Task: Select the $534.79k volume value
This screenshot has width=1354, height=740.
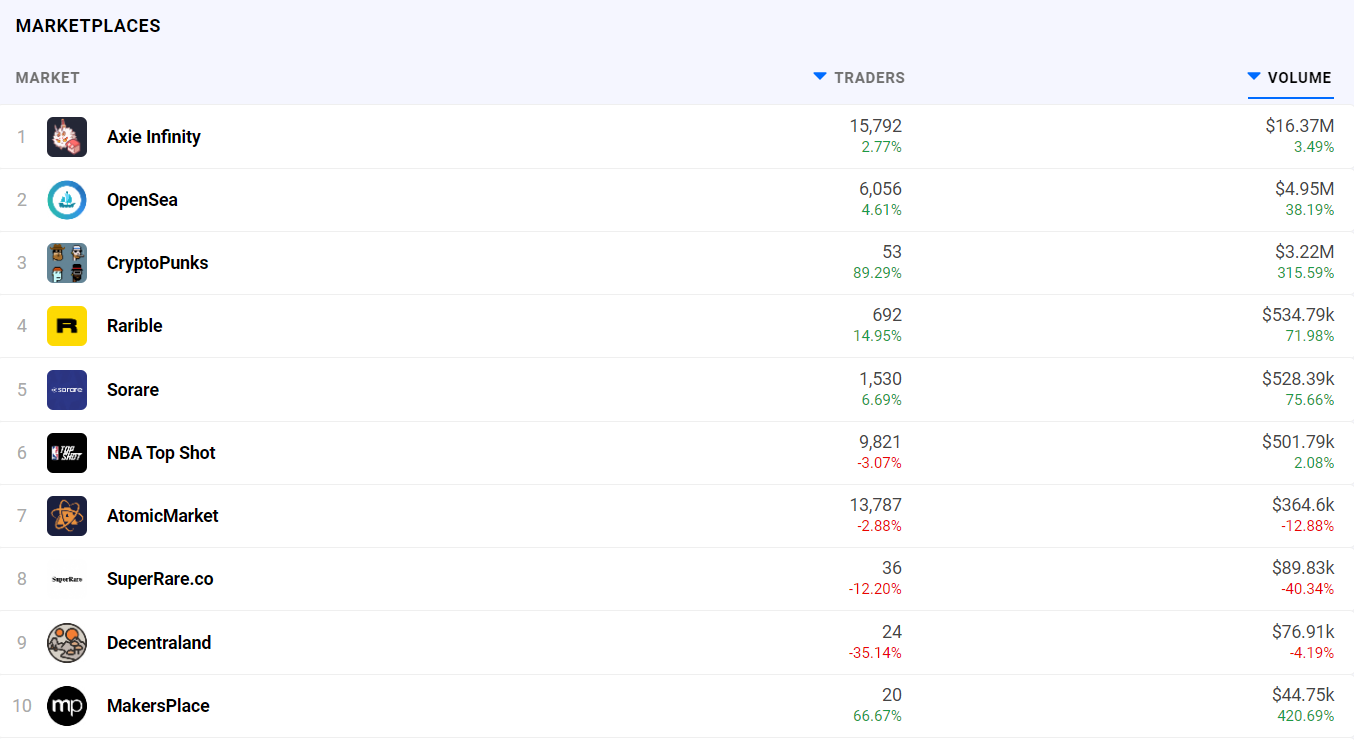Action: tap(1298, 315)
